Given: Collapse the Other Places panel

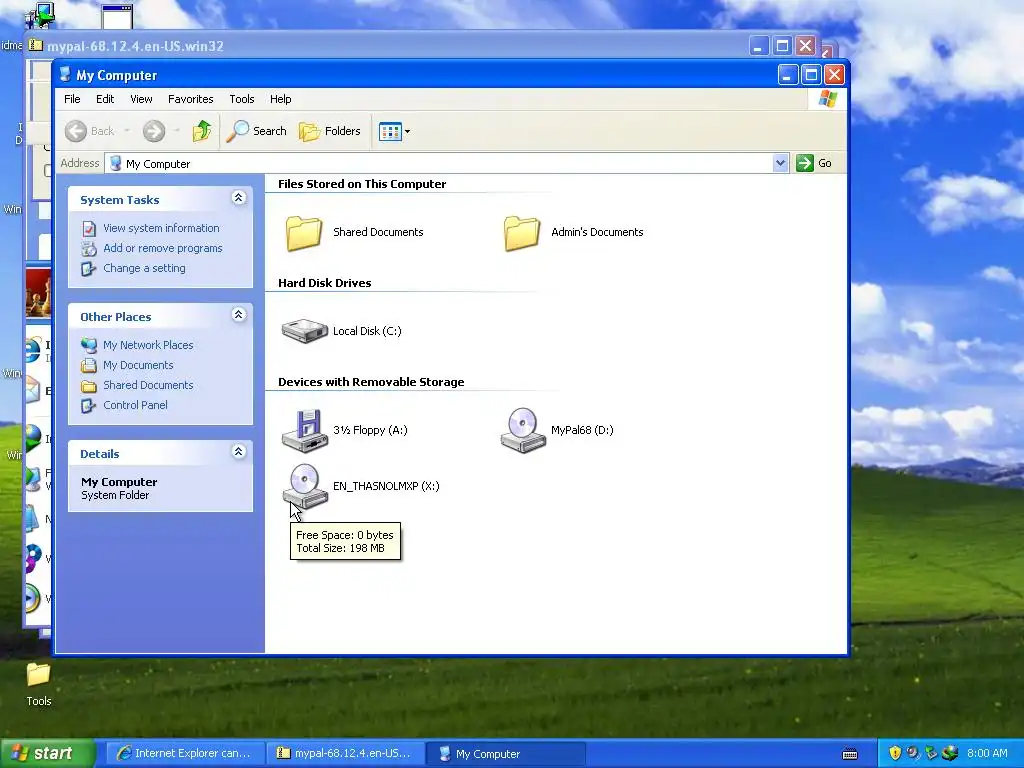Looking at the screenshot, I should point(239,315).
